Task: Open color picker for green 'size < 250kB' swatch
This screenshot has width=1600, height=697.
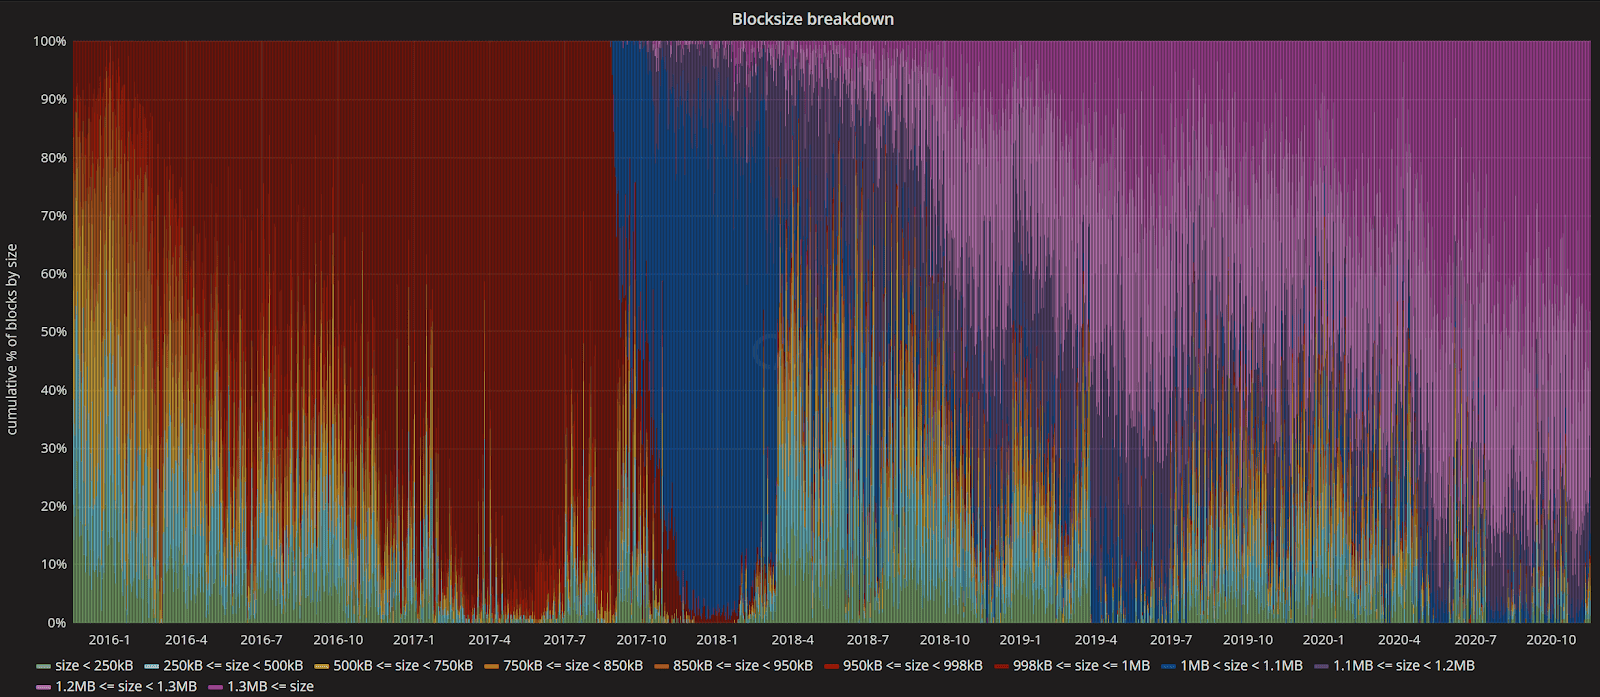Action: 43,667
